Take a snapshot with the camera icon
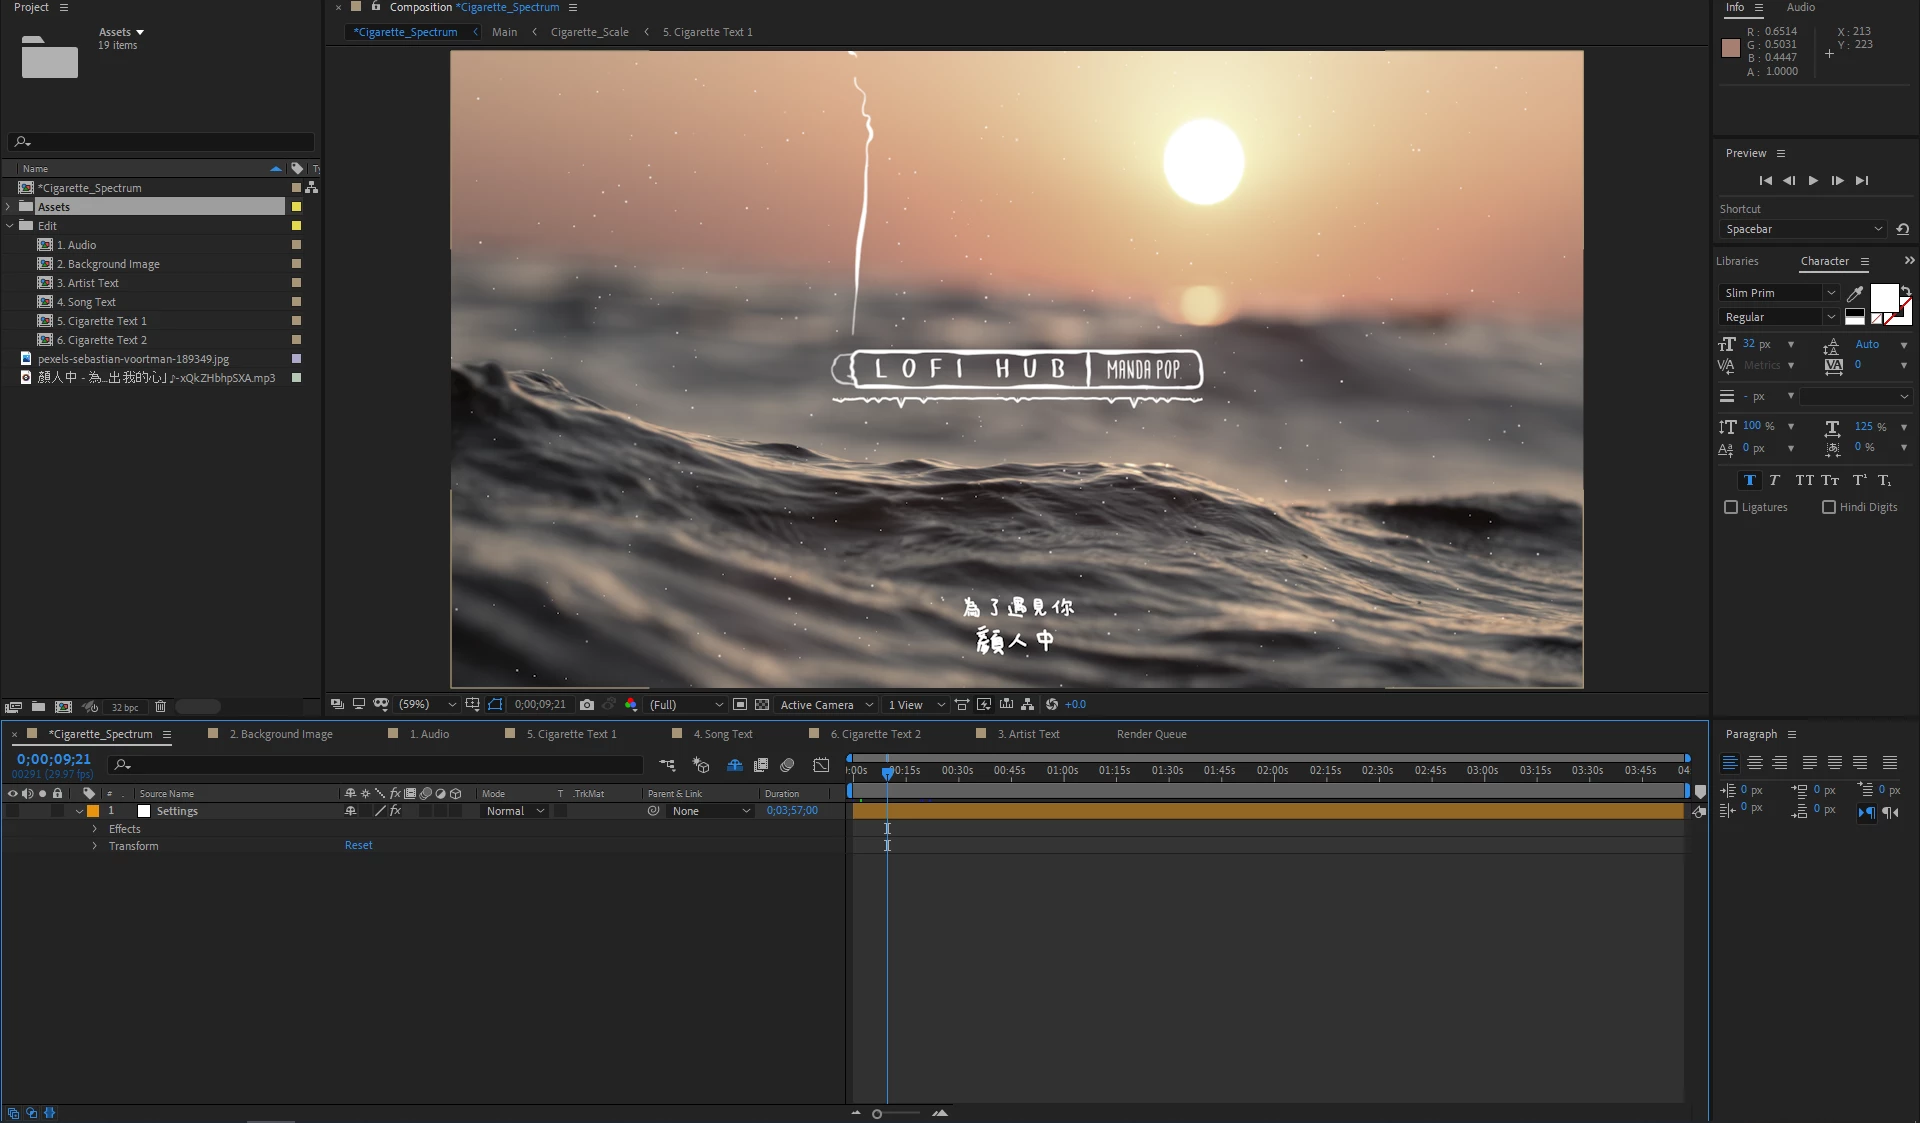This screenshot has height=1123, width=1920. (587, 705)
